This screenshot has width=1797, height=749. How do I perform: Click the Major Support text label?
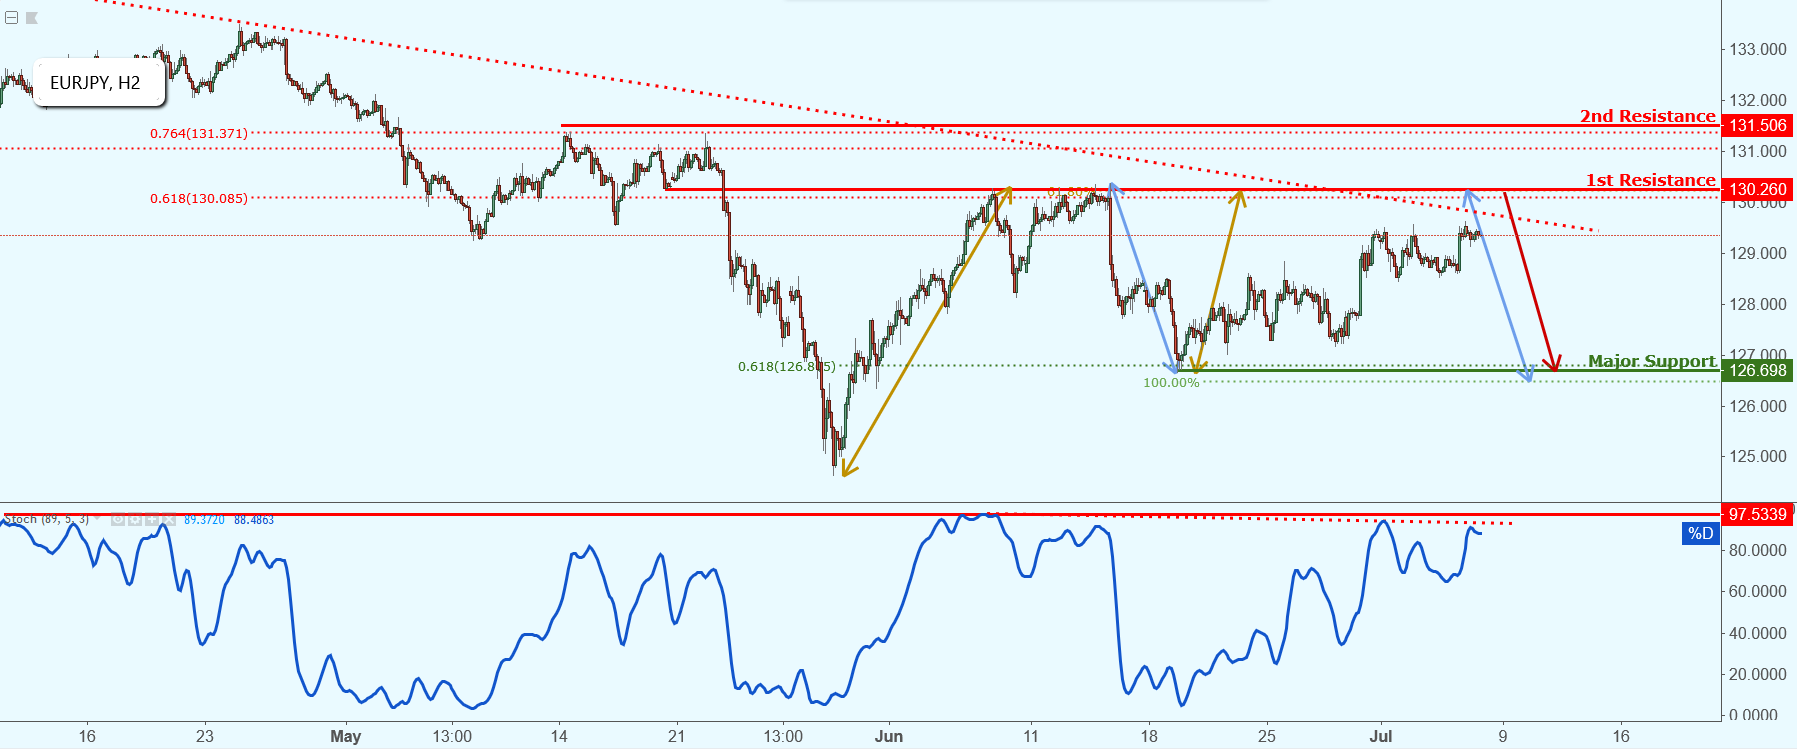(x=1652, y=361)
